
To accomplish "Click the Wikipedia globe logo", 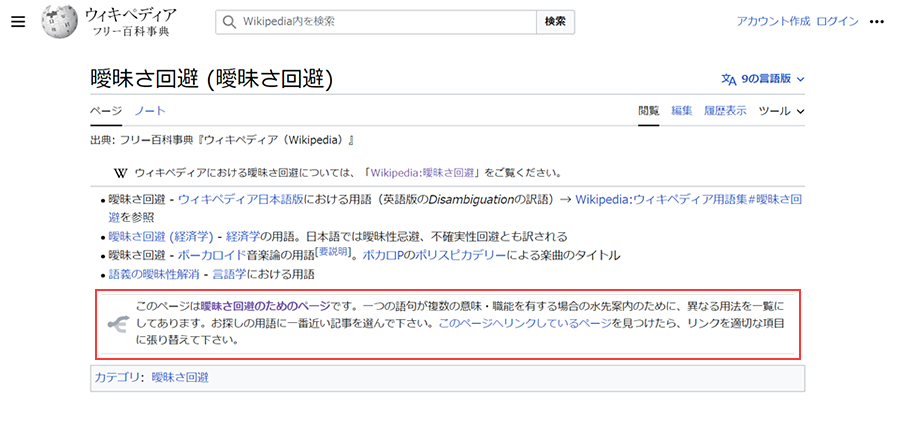I will pos(59,22).
